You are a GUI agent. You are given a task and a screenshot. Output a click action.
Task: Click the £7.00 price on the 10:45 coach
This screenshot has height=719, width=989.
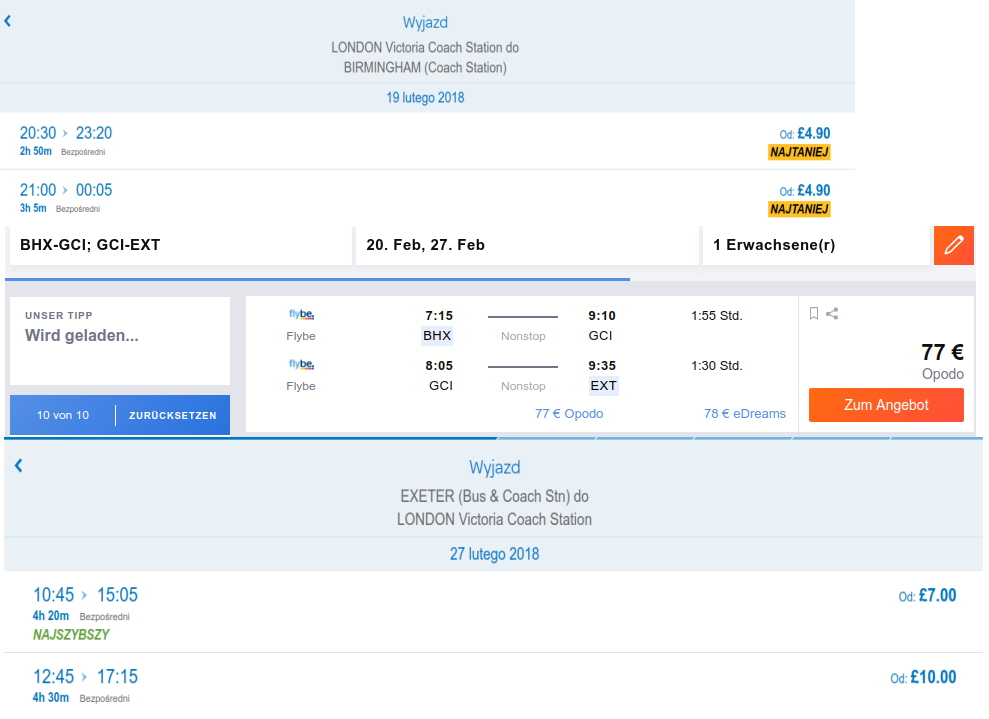click(927, 595)
